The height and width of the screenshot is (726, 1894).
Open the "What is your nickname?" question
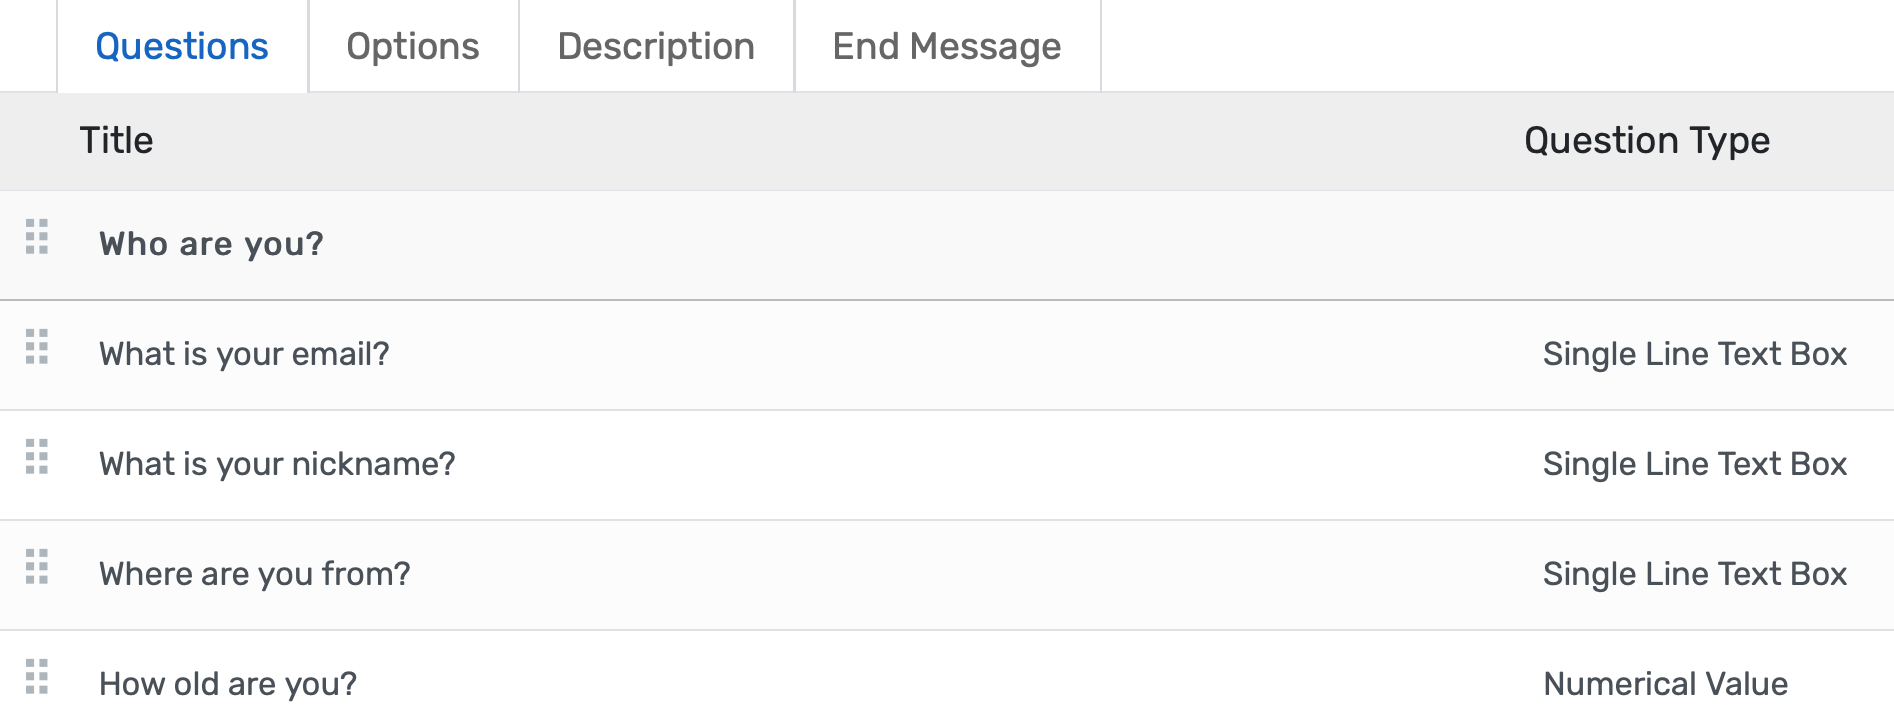tap(277, 463)
